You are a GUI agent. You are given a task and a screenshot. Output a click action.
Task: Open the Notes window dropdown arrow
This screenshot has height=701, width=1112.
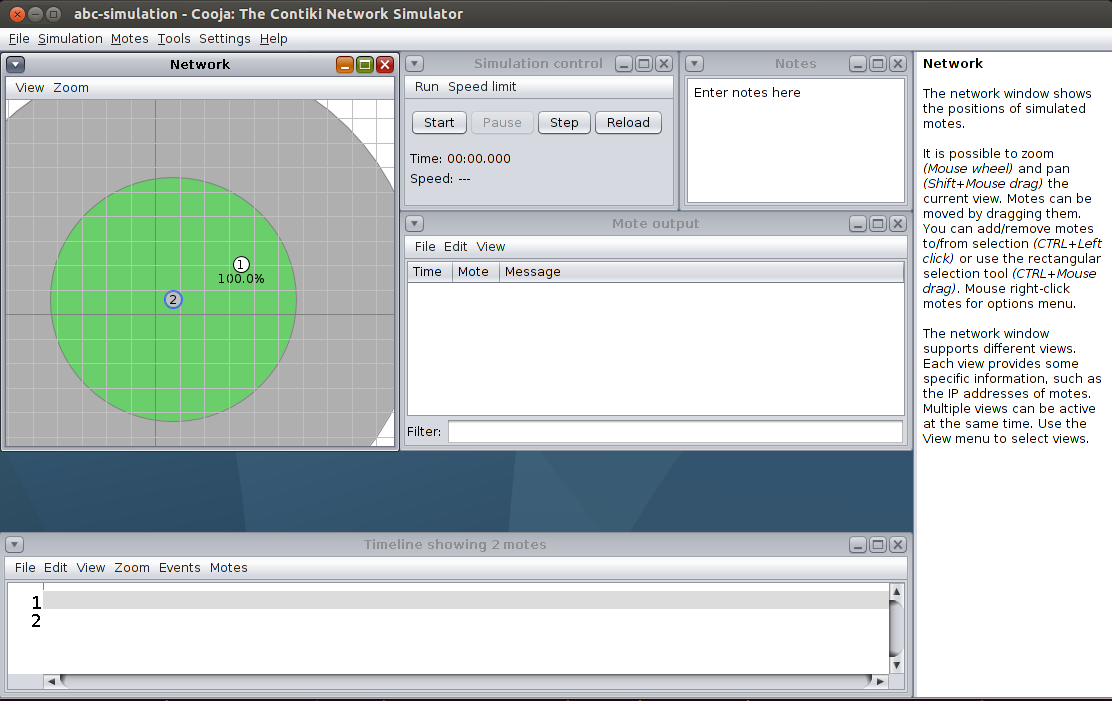point(695,64)
